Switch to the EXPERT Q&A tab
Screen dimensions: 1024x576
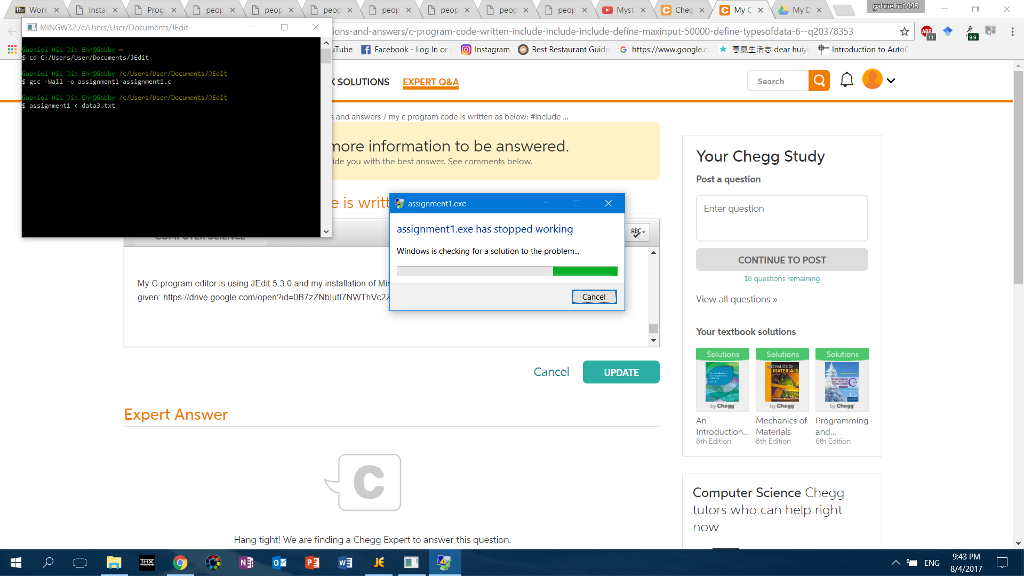430,83
